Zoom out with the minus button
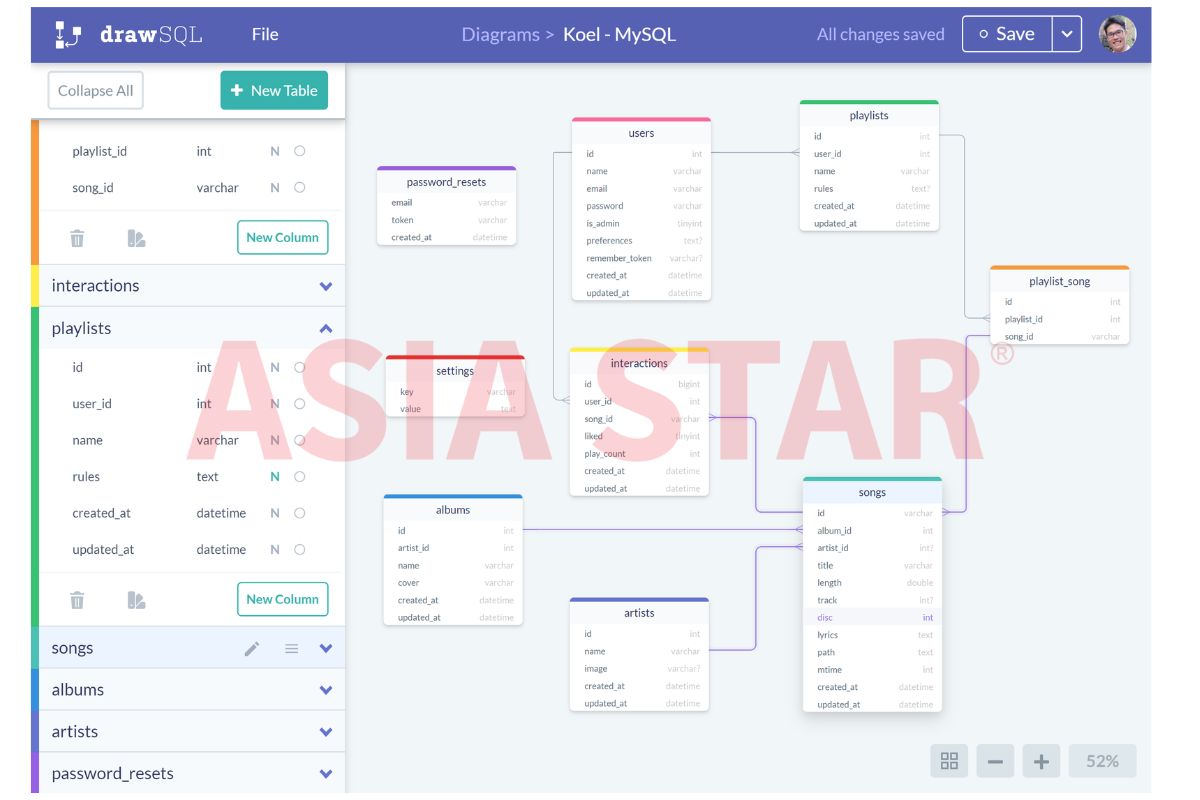The image size is (1200, 800). (x=995, y=761)
